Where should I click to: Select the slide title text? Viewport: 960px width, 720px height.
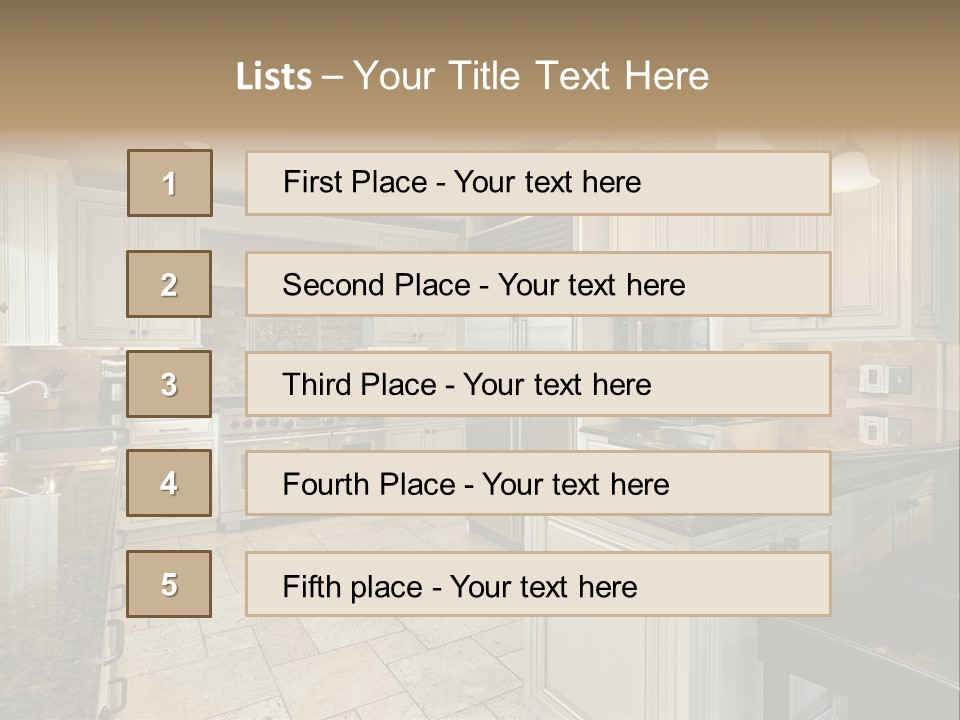[x=472, y=76]
